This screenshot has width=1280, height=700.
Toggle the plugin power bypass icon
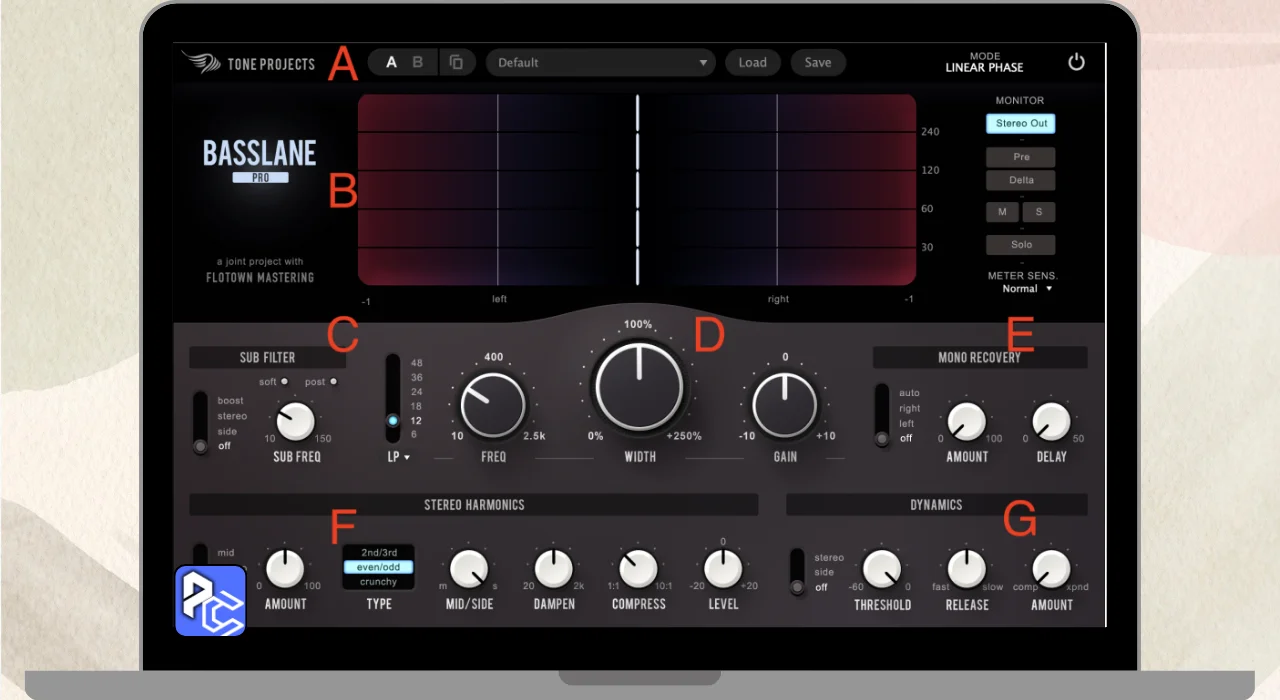(1076, 62)
